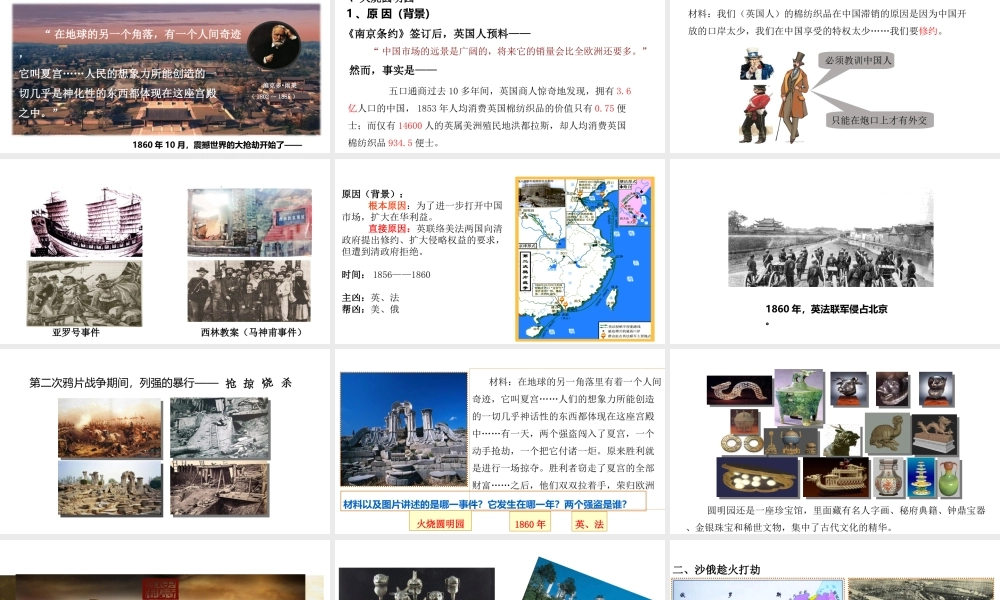
Task: Click the battle painting with smoke
Action: pyautogui.click(x=110, y=428)
